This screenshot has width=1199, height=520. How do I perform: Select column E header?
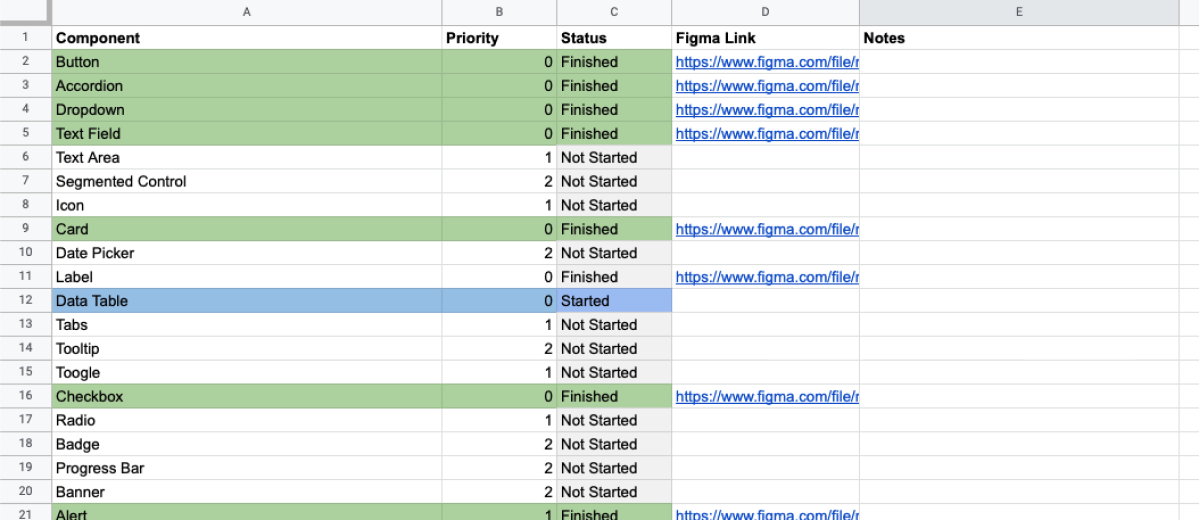(1019, 12)
